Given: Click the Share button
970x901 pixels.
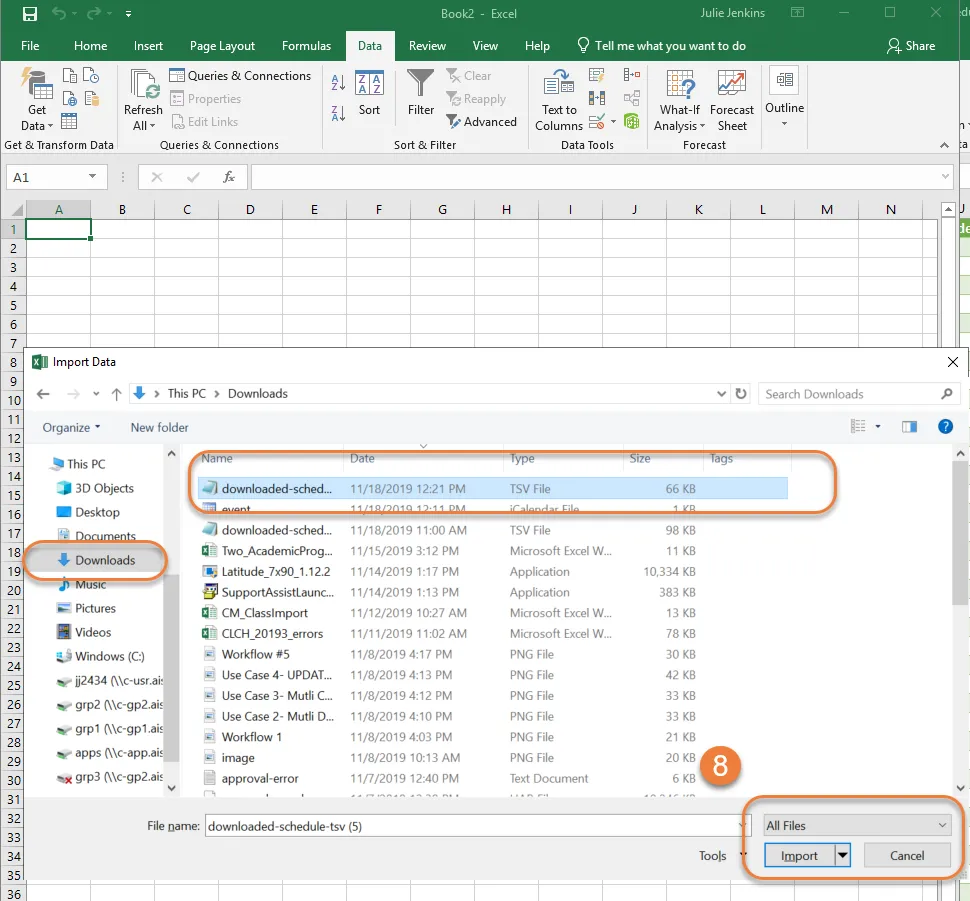Looking at the screenshot, I should point(911,46).
